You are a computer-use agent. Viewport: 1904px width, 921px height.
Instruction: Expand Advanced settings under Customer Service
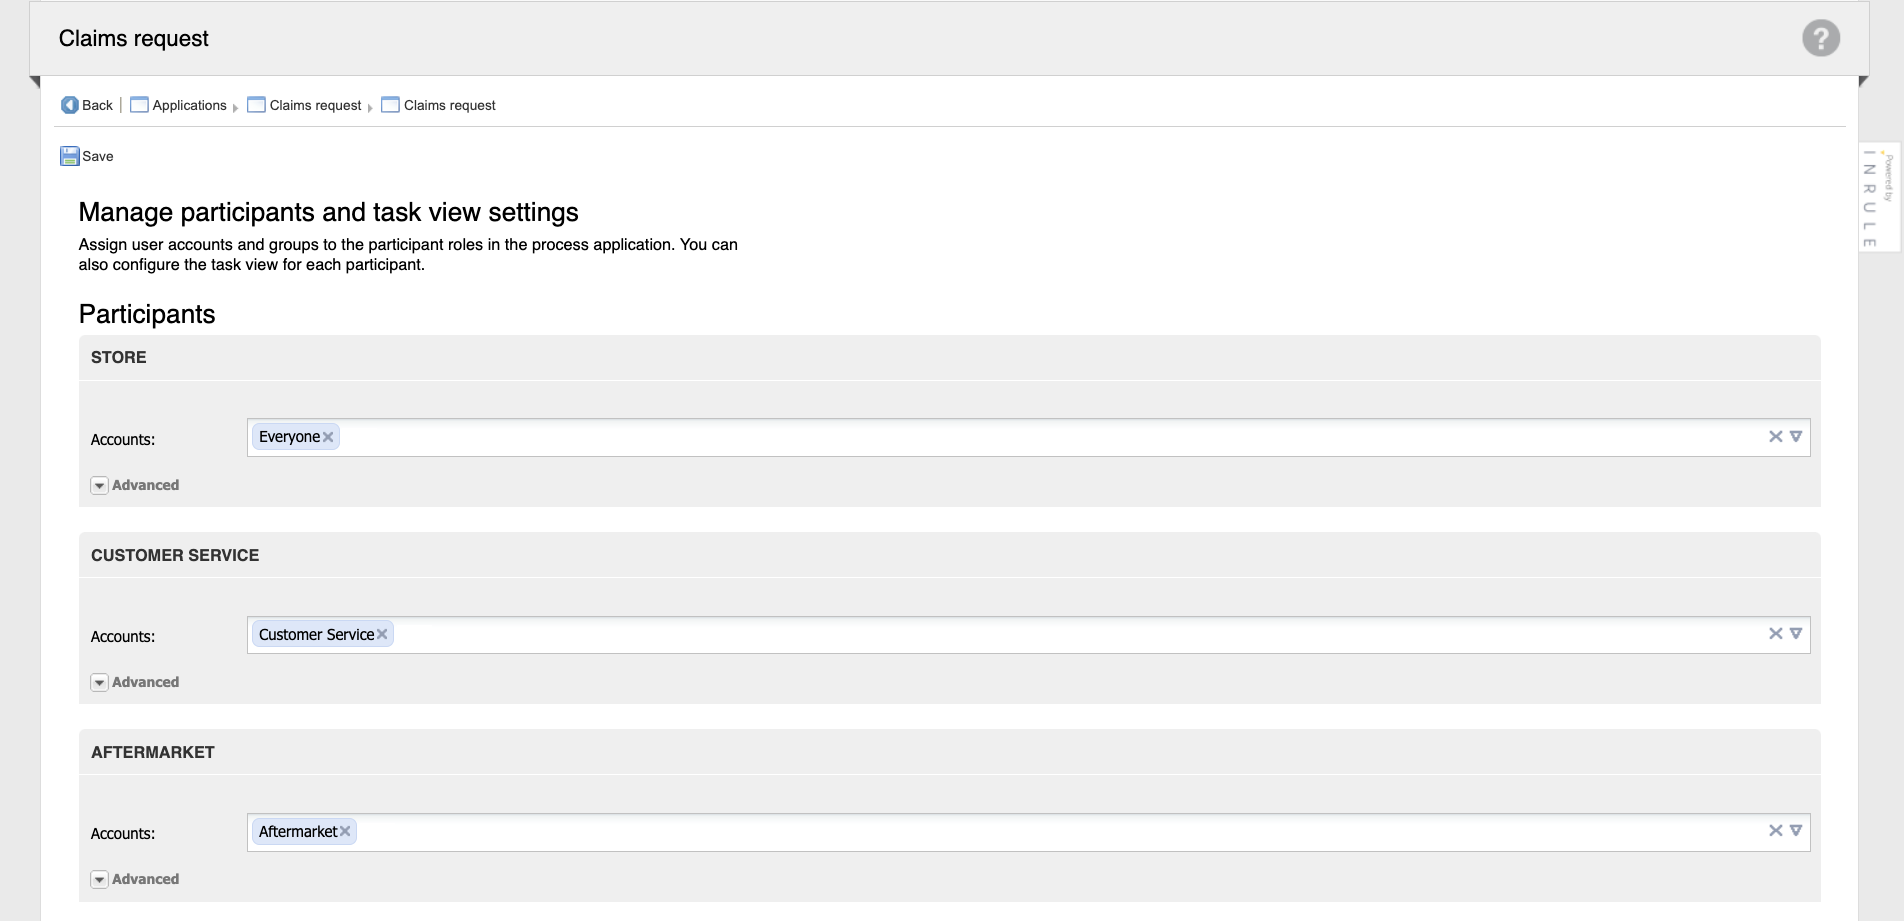[x=99, y=683]
